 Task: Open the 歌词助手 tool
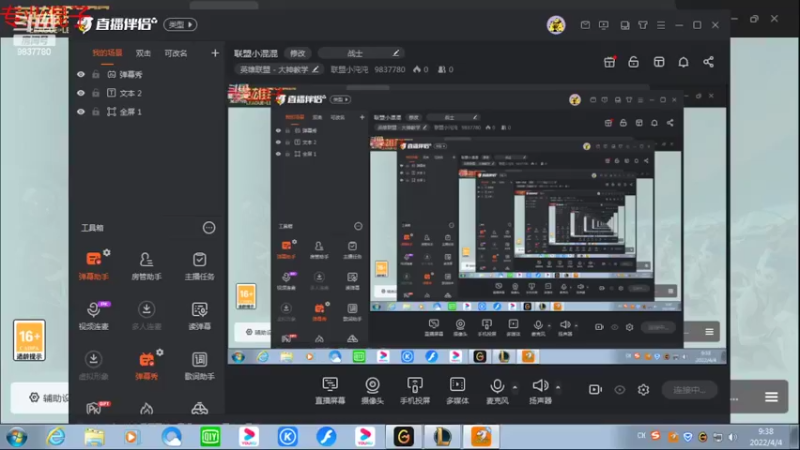[x=199, y=365]
